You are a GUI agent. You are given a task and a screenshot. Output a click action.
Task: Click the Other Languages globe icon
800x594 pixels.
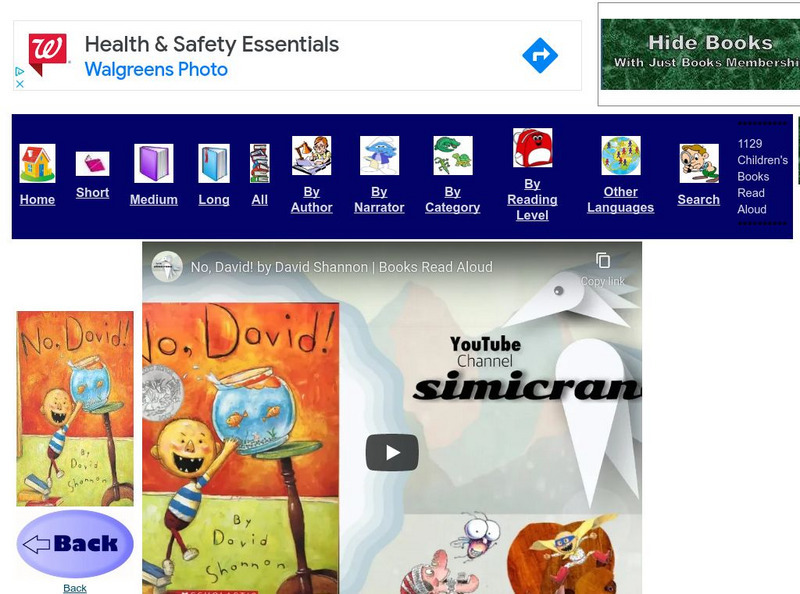620,156
